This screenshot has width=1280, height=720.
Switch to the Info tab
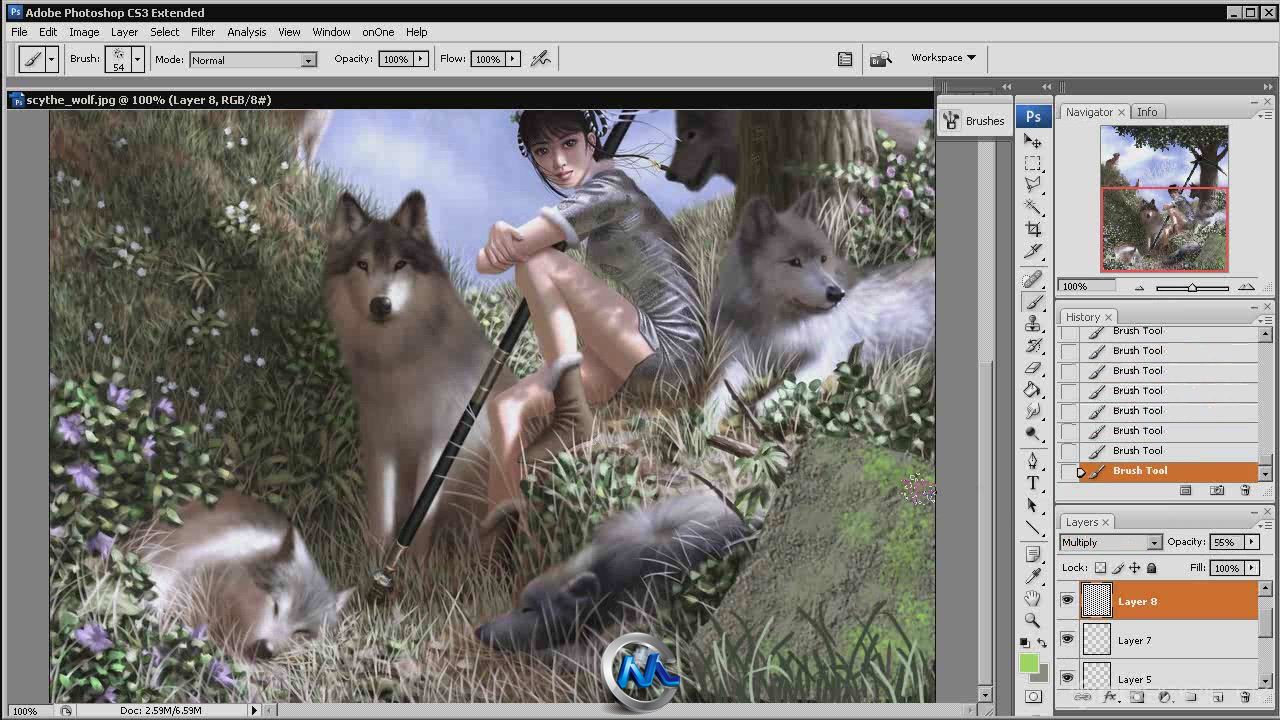pos(1147,112)
